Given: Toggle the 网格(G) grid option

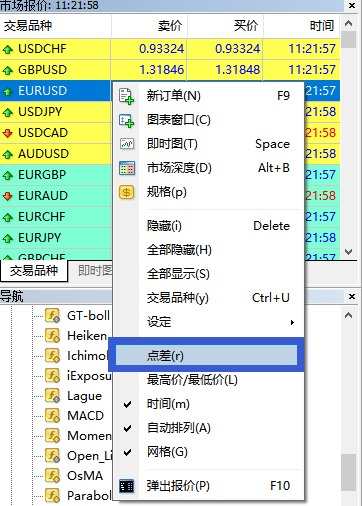Looking at the screenshot, I should click(208, 452).
